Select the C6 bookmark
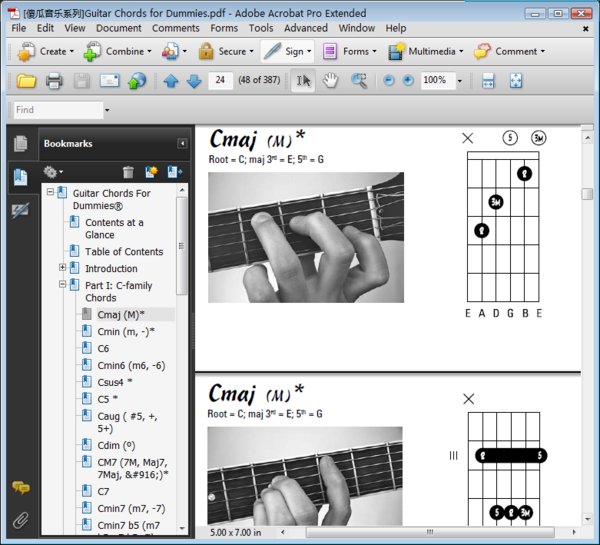 [103, 349]
